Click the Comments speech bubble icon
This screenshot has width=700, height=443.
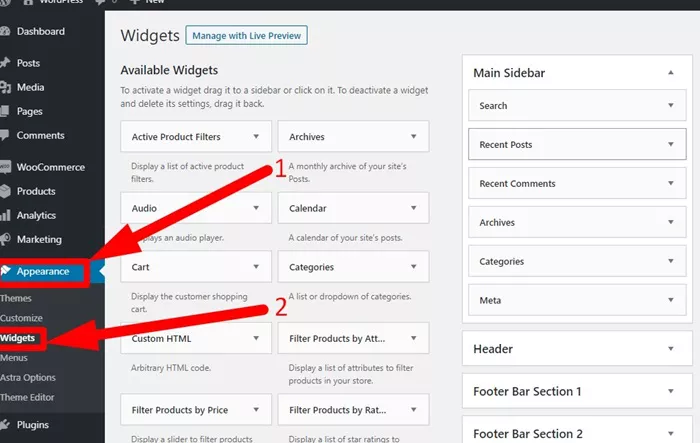(4, 135)
